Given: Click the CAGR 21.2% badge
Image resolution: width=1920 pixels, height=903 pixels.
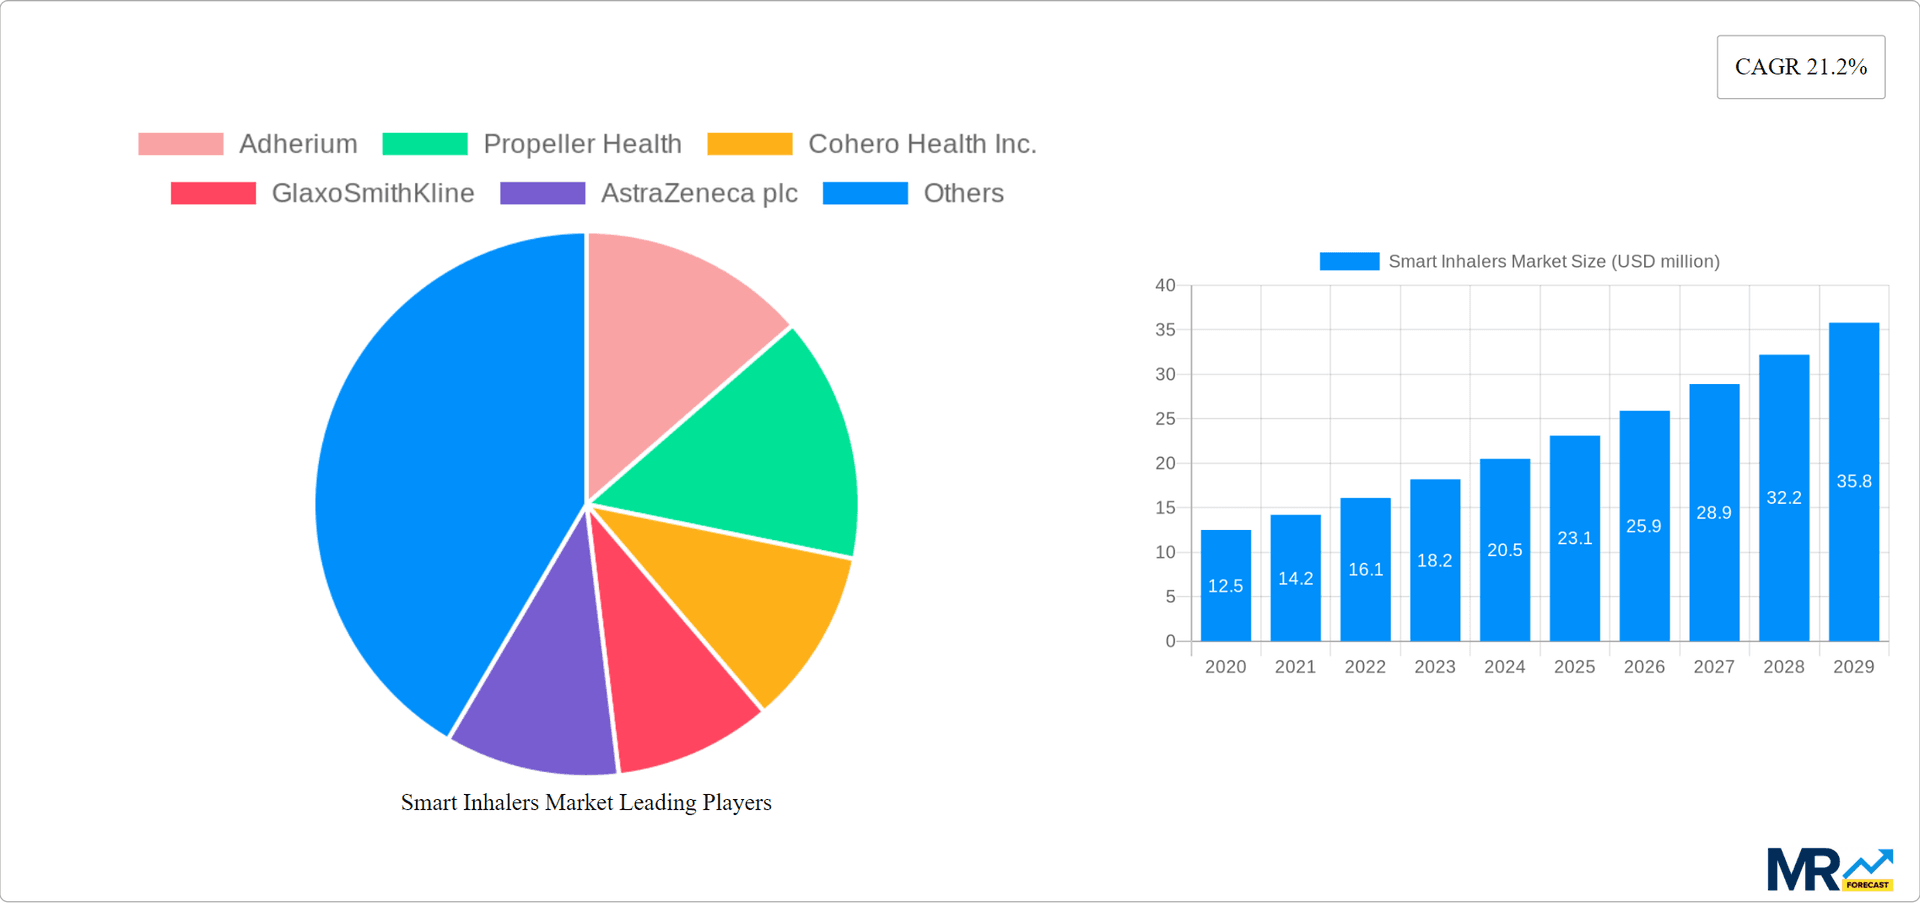Looking at the screenshot, I should [x=1801, y=66].
